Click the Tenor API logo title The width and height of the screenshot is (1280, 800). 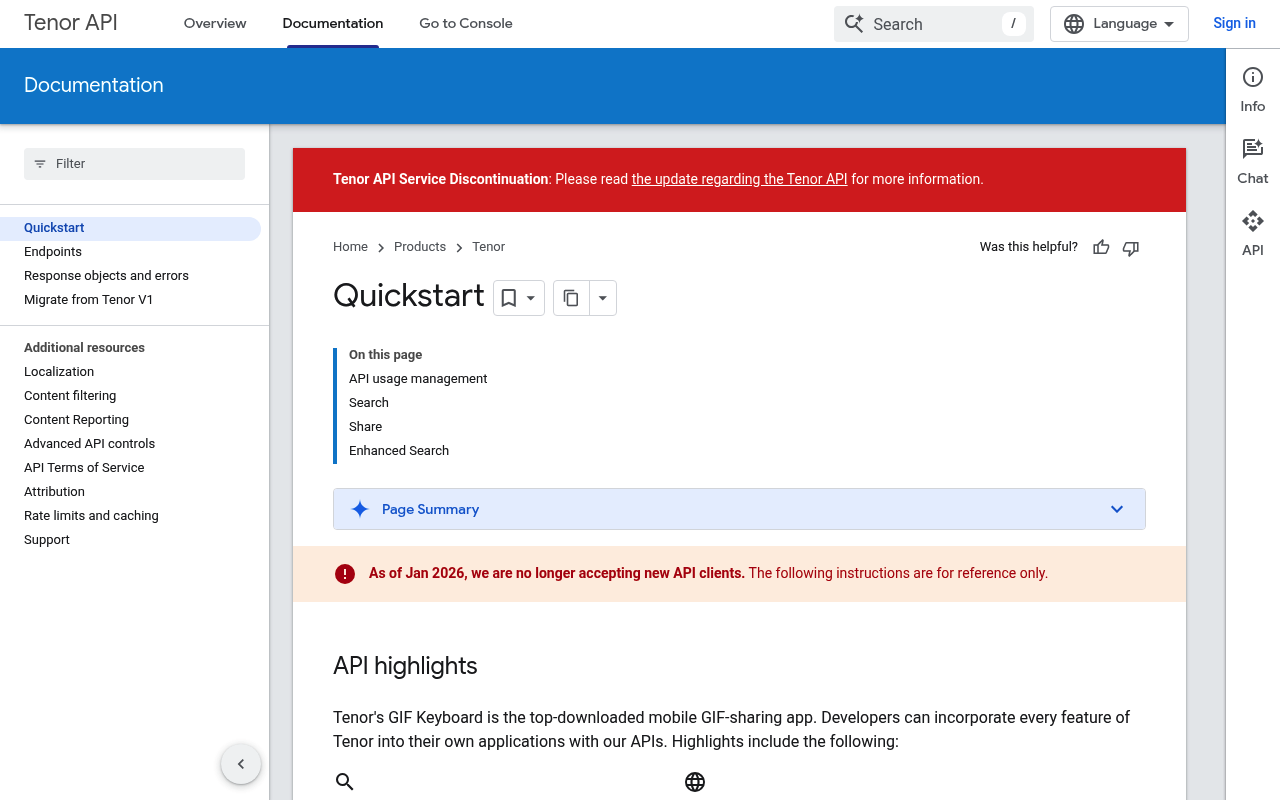pyautogui.click(x=71, y=23)
